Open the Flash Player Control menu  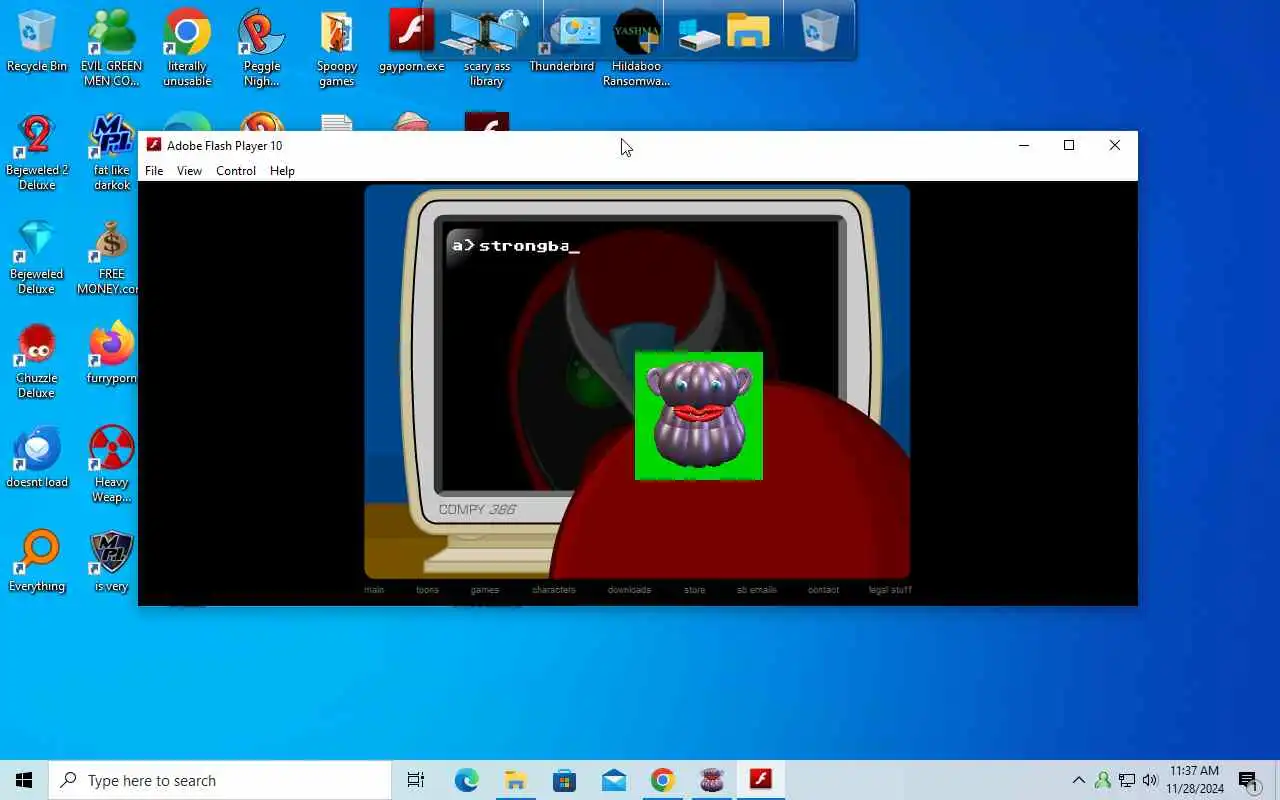(236, 171)
